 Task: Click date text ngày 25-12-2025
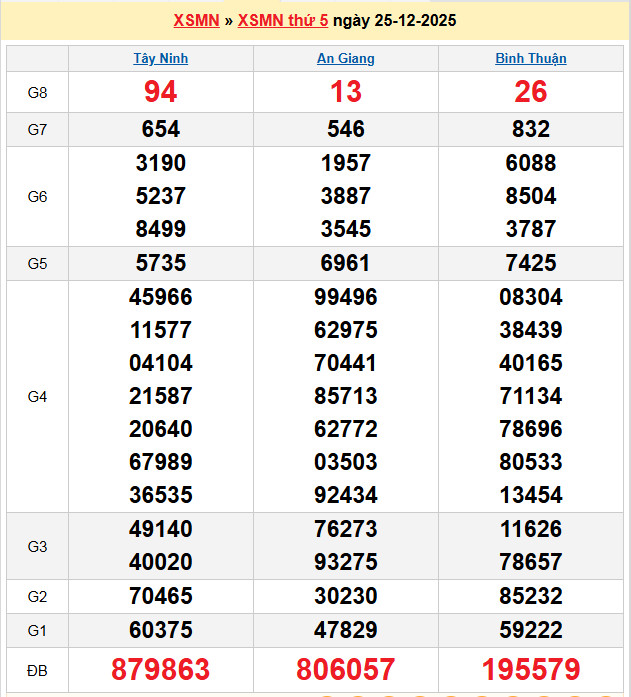coord(394,20)
